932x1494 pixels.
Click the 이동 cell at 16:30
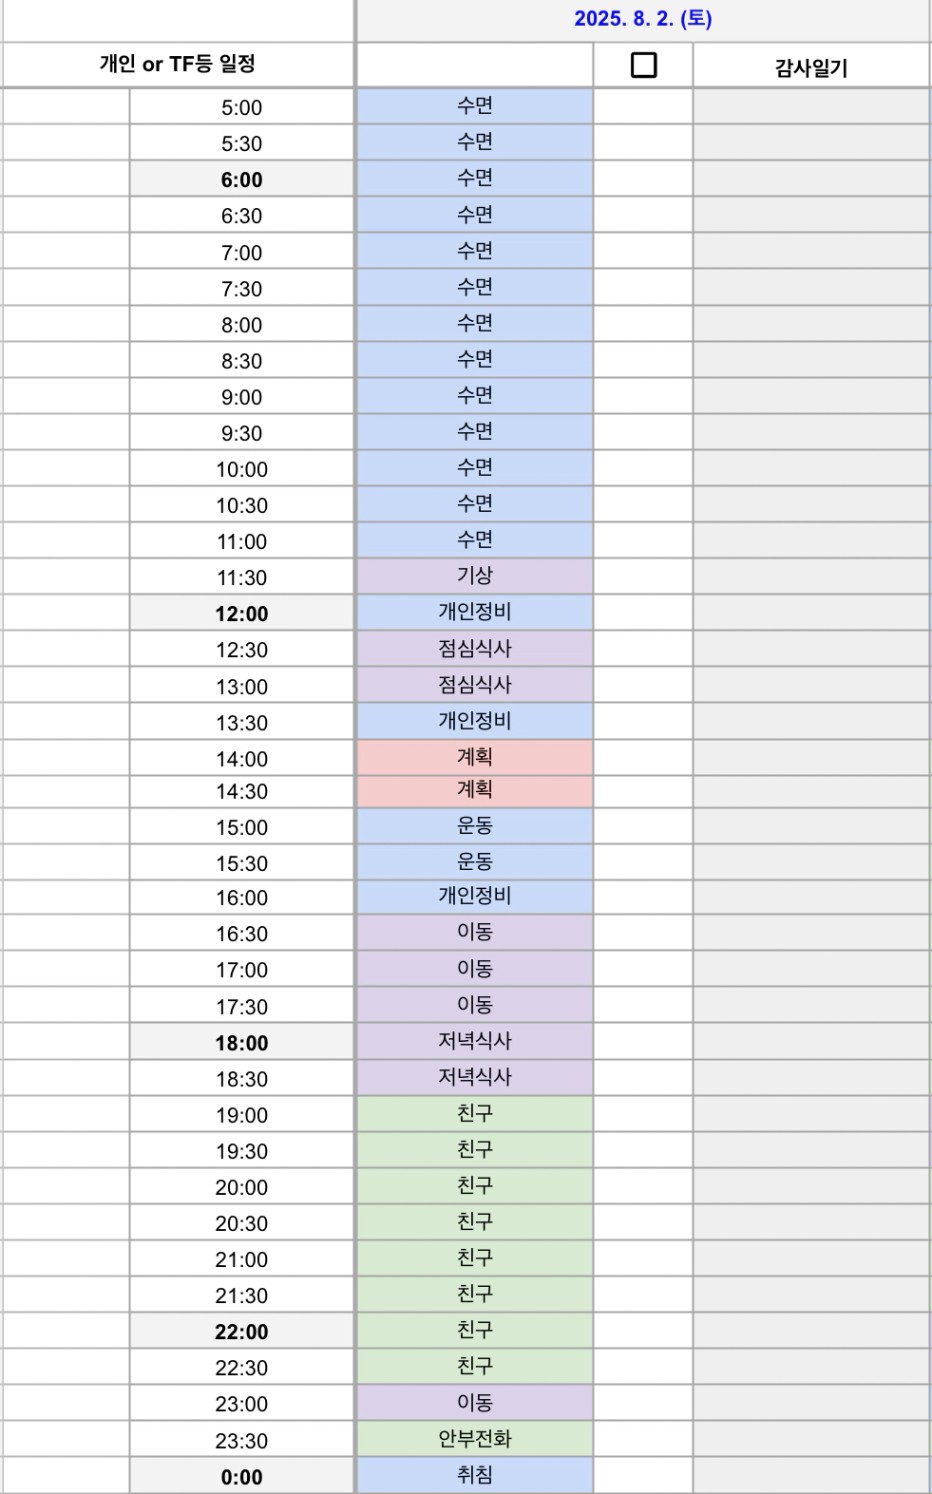pyautogui.click(x=475, y=932)
